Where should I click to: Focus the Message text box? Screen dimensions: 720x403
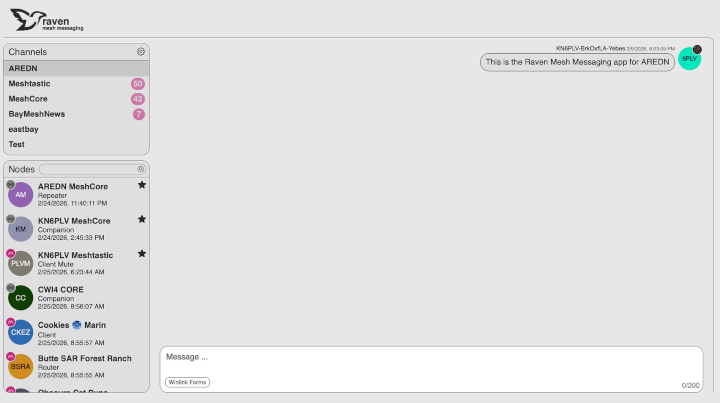point(431,369)
